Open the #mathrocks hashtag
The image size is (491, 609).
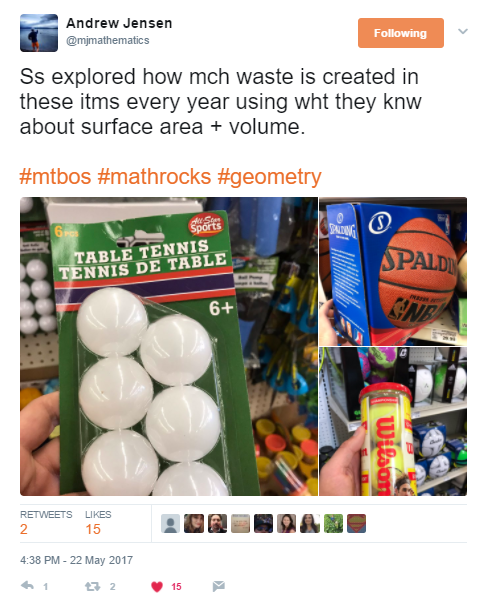click(x=154, y=177)
